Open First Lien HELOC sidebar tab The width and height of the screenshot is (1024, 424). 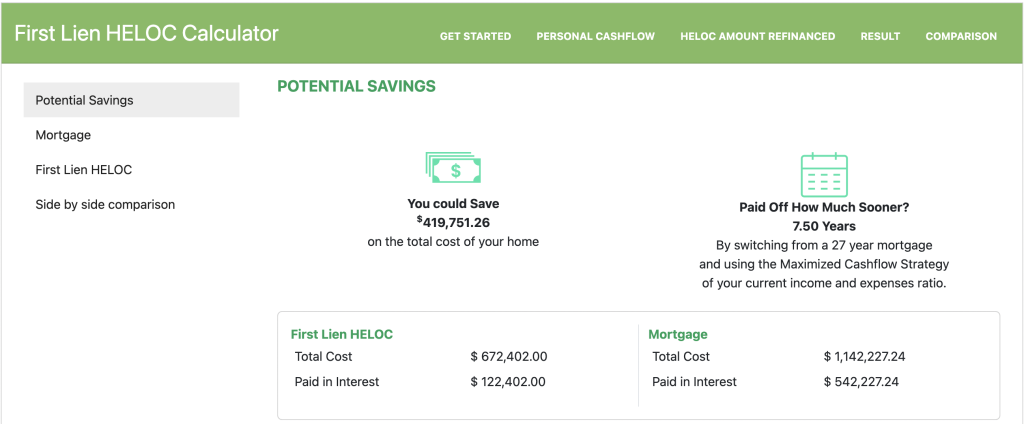point(84,170)
